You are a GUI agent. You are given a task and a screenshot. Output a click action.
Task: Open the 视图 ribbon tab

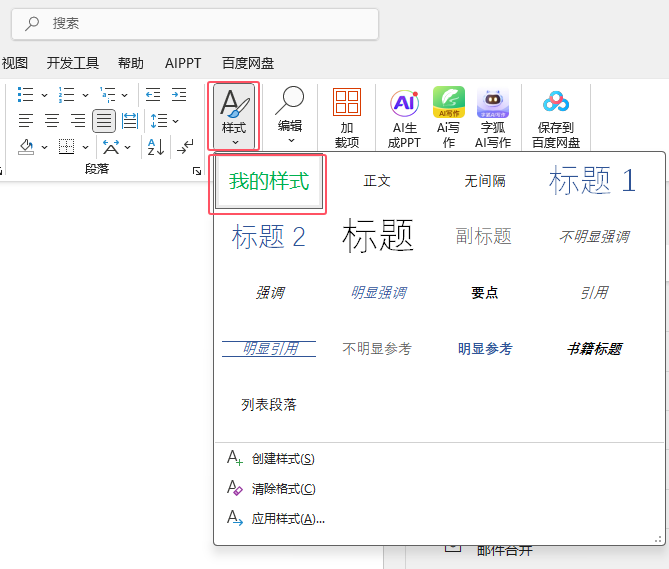[15, 63]
